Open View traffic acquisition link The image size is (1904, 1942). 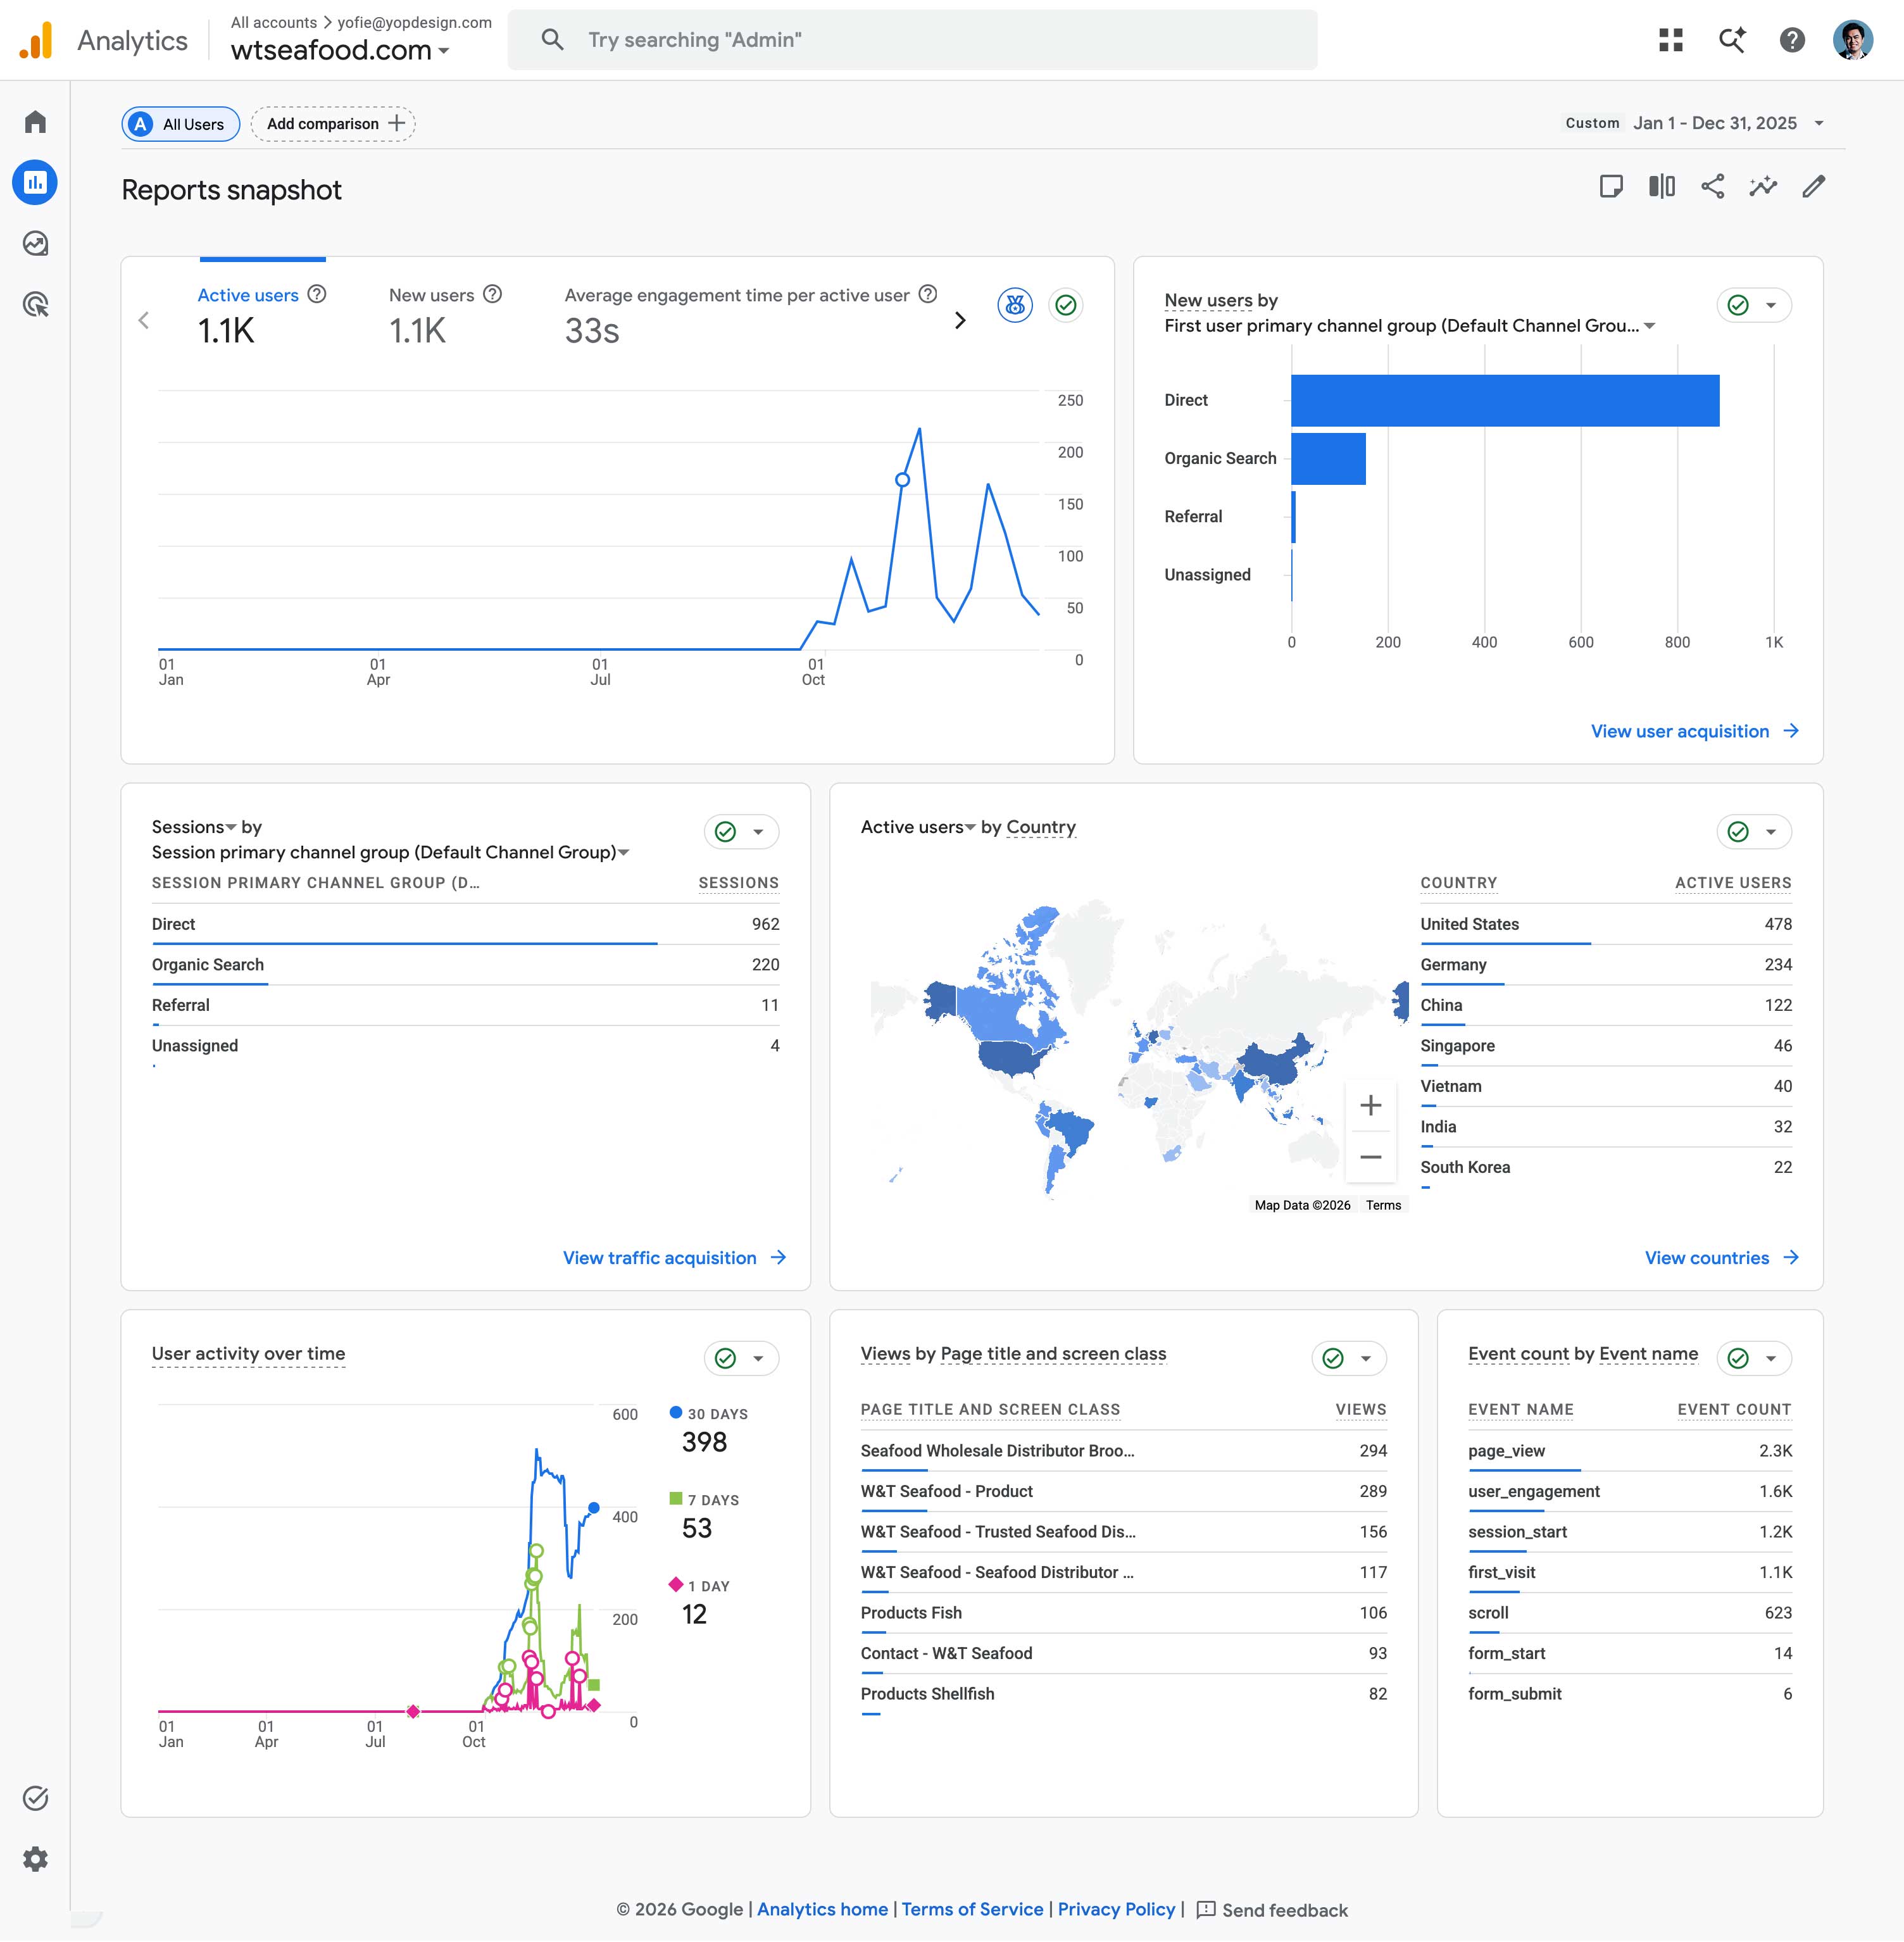[x=674, y=1258]
